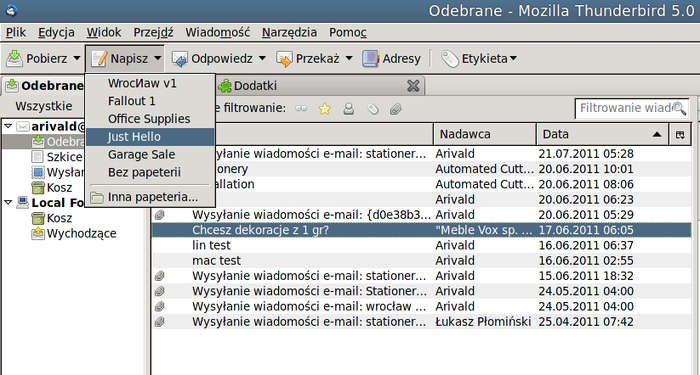Viewport: 700px width, 375px height.
Task: Click the Odpowiedz reply icon
Action: coord(180,58)
